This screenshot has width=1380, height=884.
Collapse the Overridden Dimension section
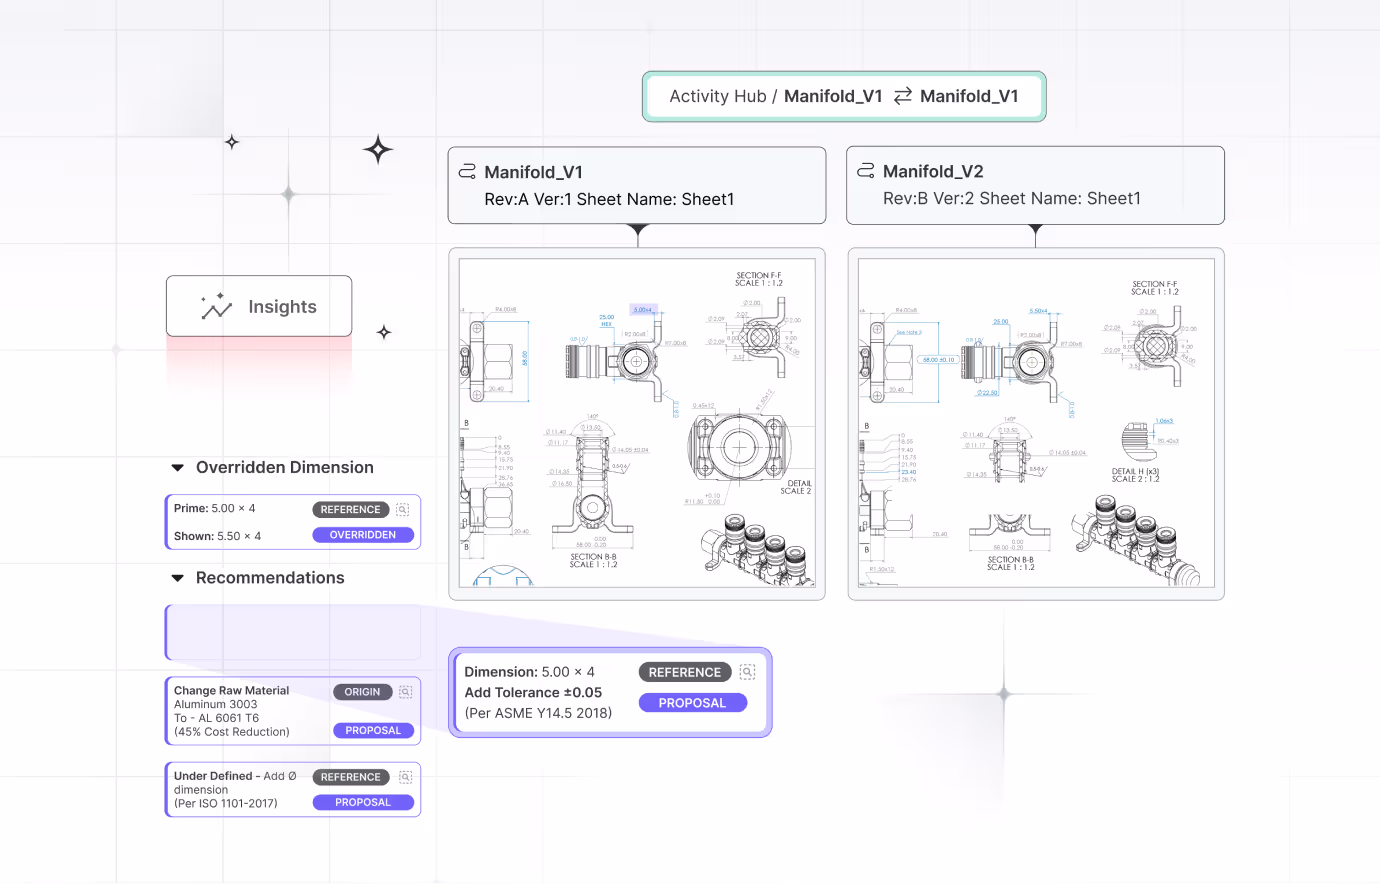[x=177, y=466]
